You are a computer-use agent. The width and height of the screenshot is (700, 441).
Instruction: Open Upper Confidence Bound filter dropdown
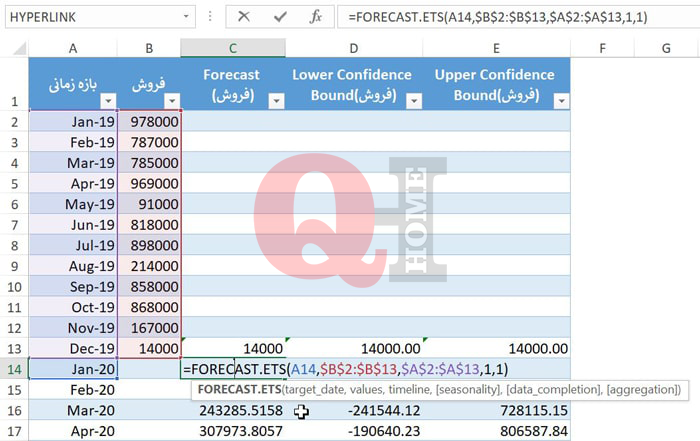[560, 100]
